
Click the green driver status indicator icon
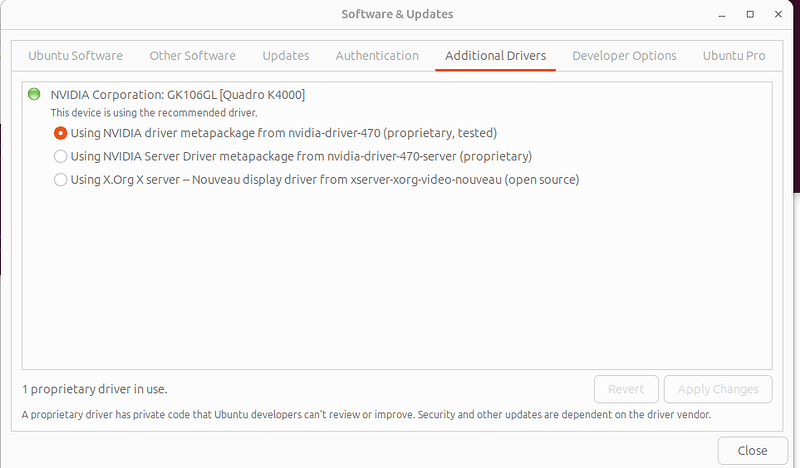click(x=34, y=94)
